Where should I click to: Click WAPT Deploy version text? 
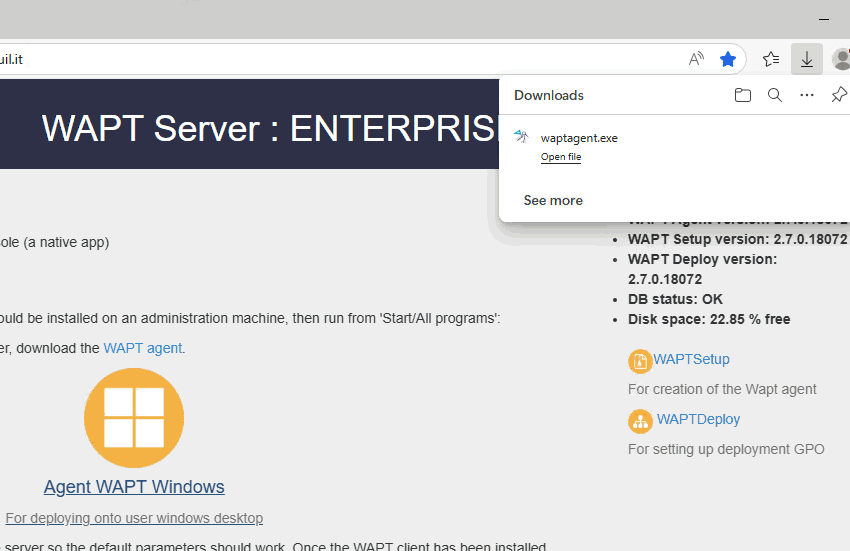coord(702,269)
